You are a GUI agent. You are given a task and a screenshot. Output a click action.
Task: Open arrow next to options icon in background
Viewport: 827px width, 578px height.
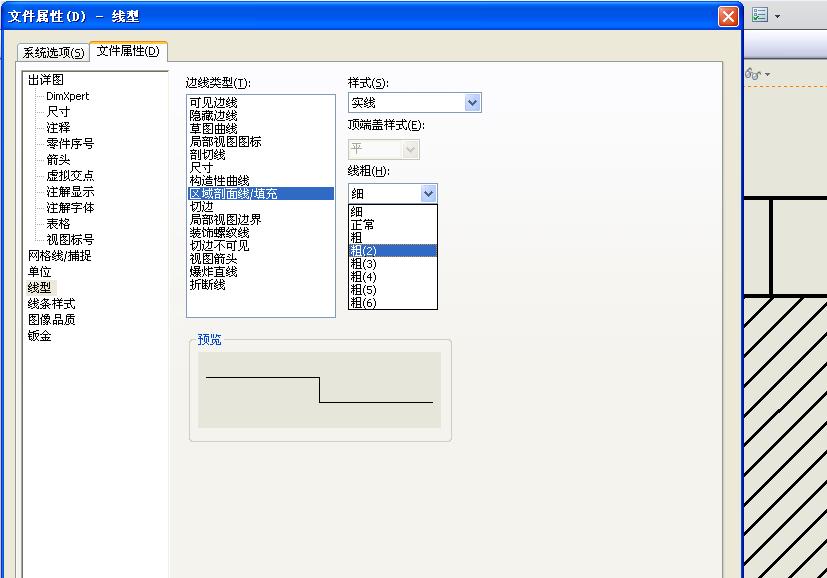click(777, 16)
